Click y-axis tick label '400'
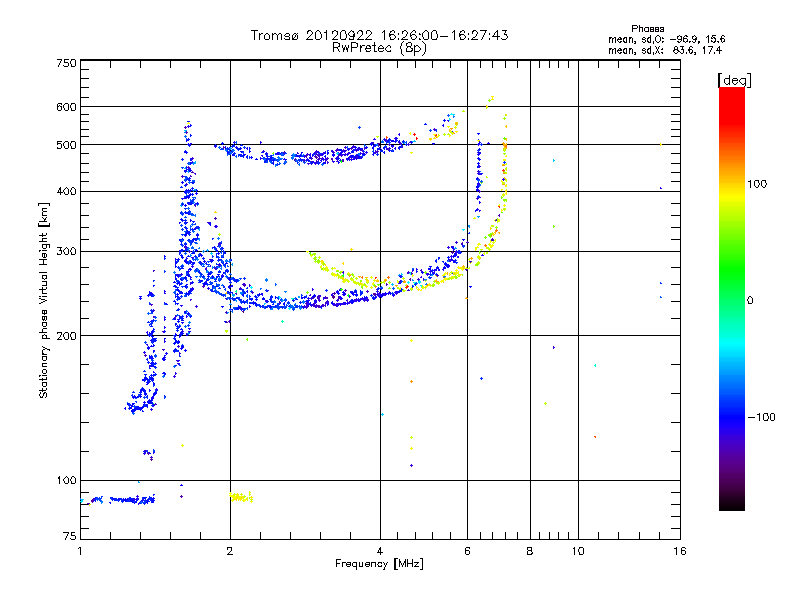Viewport: 800px width, 600px height. (x=66, y=192)
